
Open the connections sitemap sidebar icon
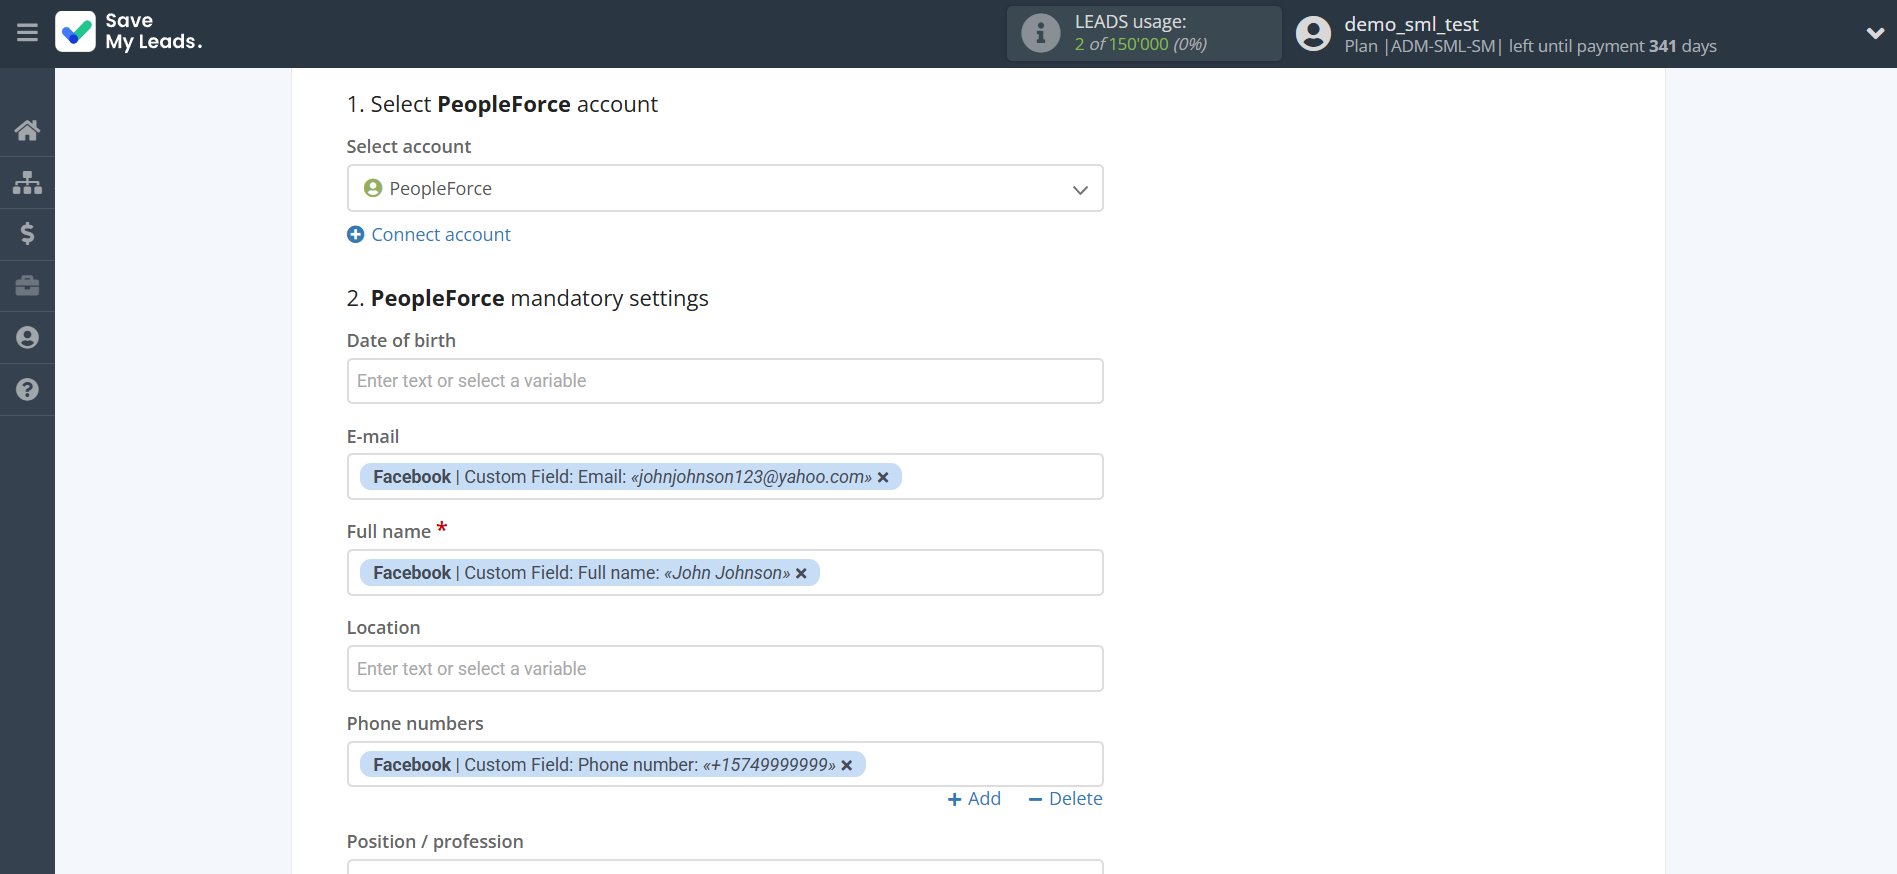coord(27,182)
